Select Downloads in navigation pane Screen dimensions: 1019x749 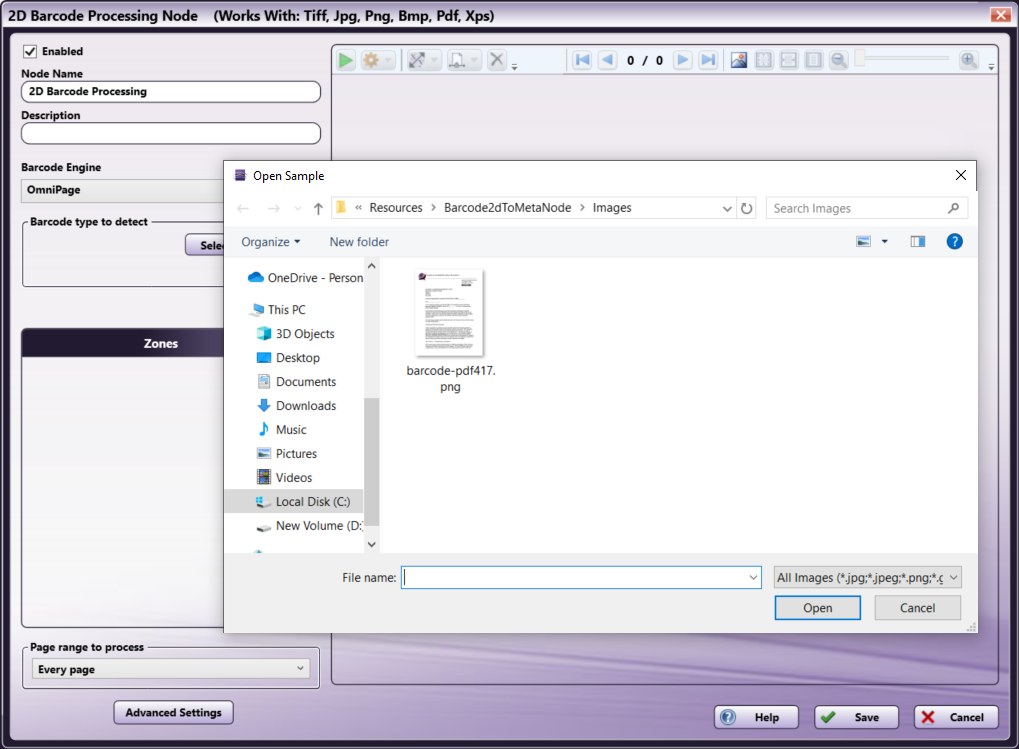tap(296, 406)
